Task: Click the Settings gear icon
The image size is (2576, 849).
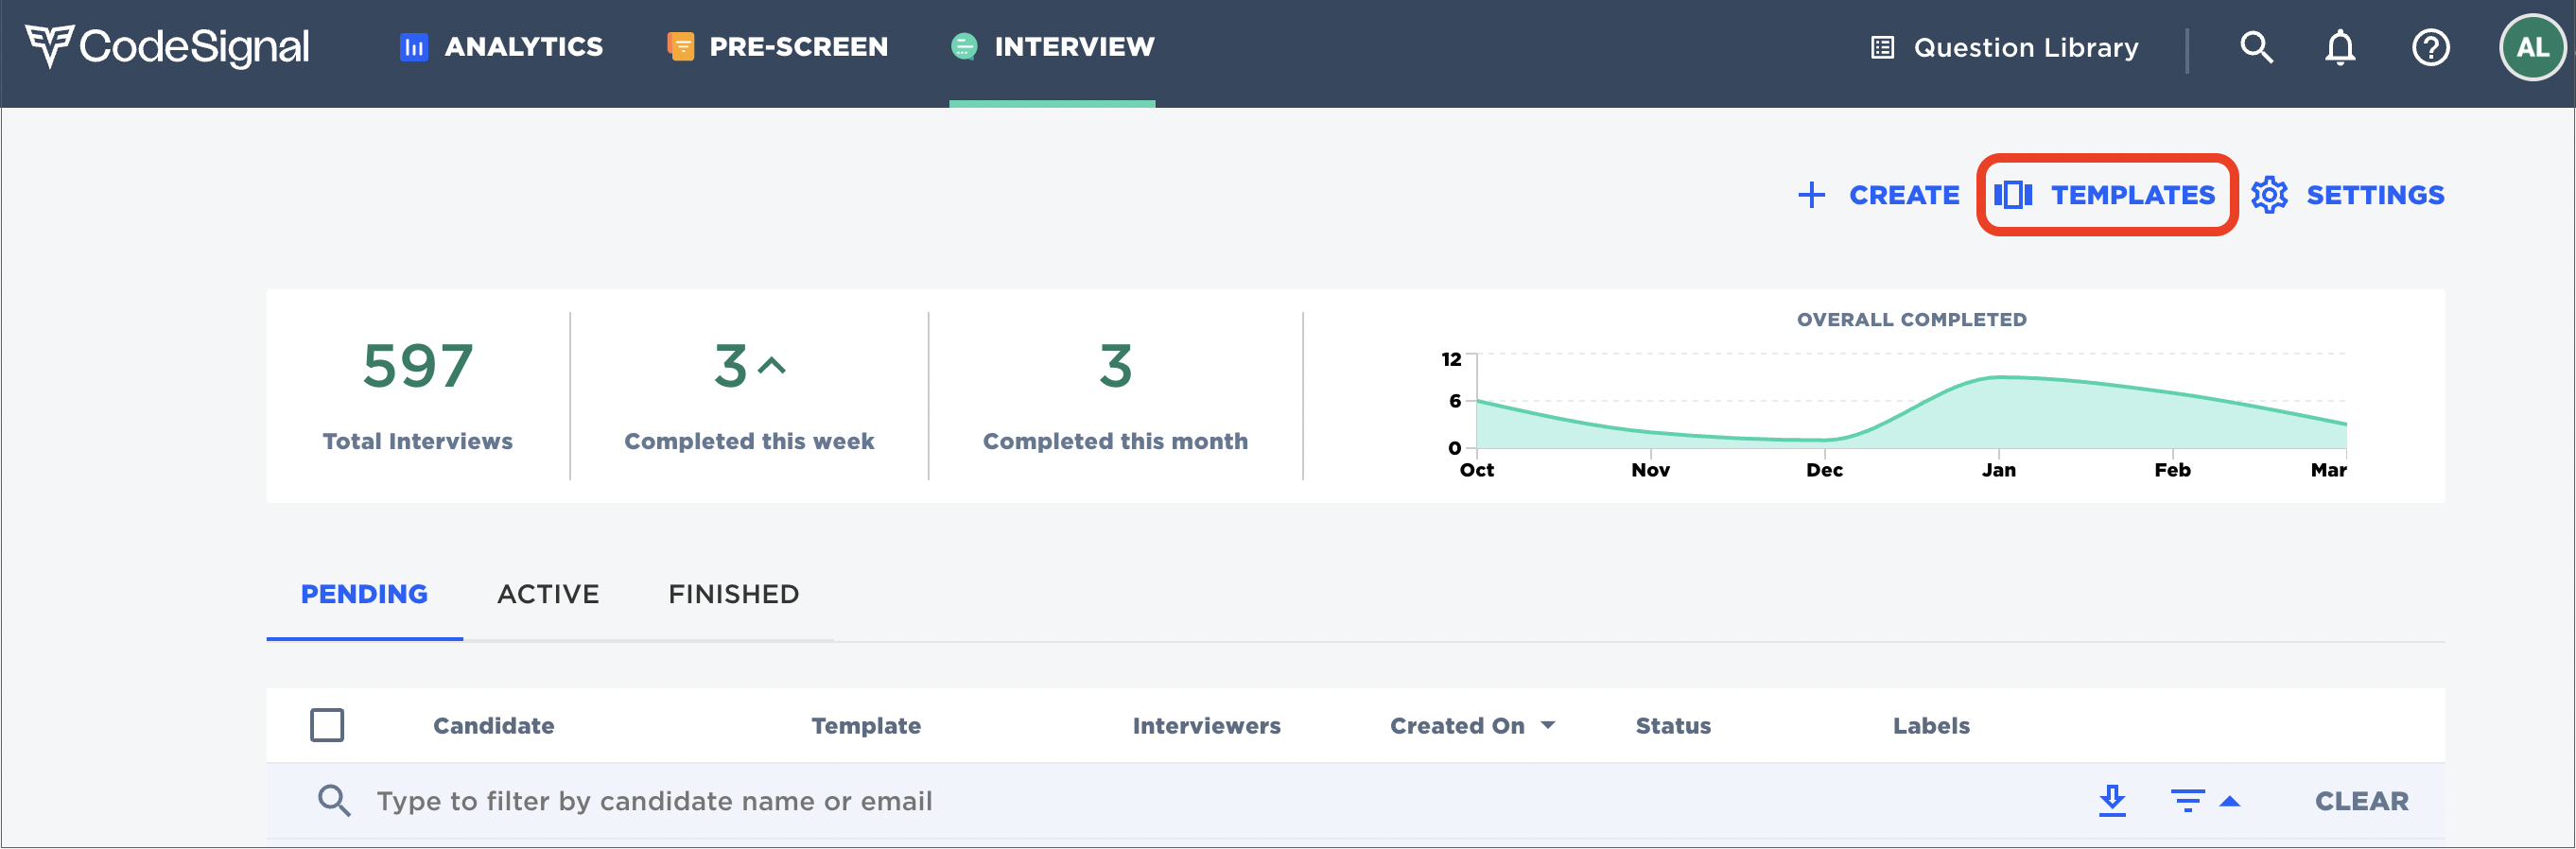Action: pyautogui.click(x=2269, y=195)
